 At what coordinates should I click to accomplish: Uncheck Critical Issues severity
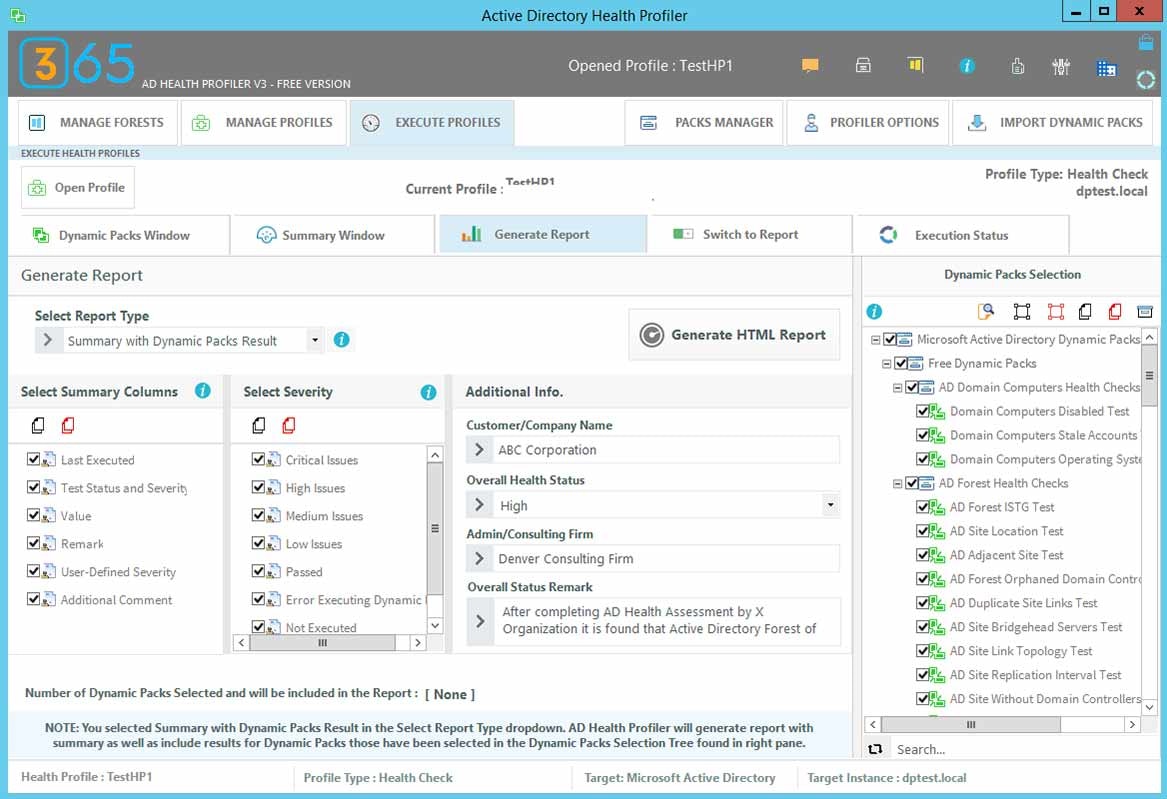(x=258, y=459)
